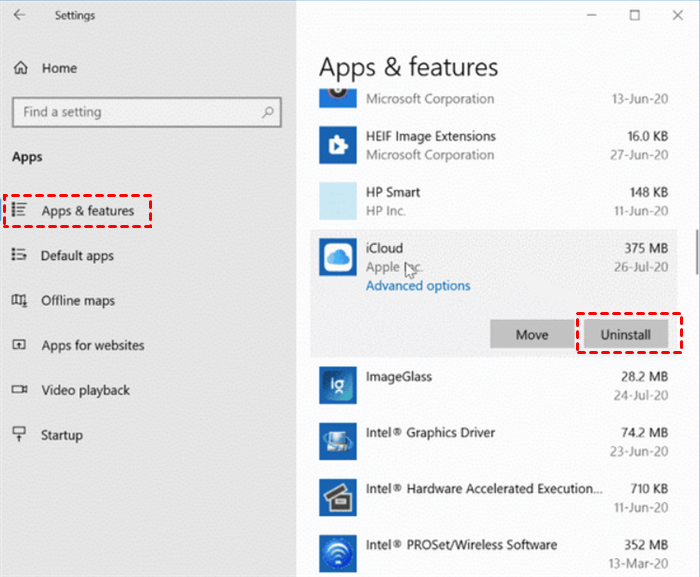Open Startup section
This screenshot has width=700, height=577.
click(x=62, y=435)
